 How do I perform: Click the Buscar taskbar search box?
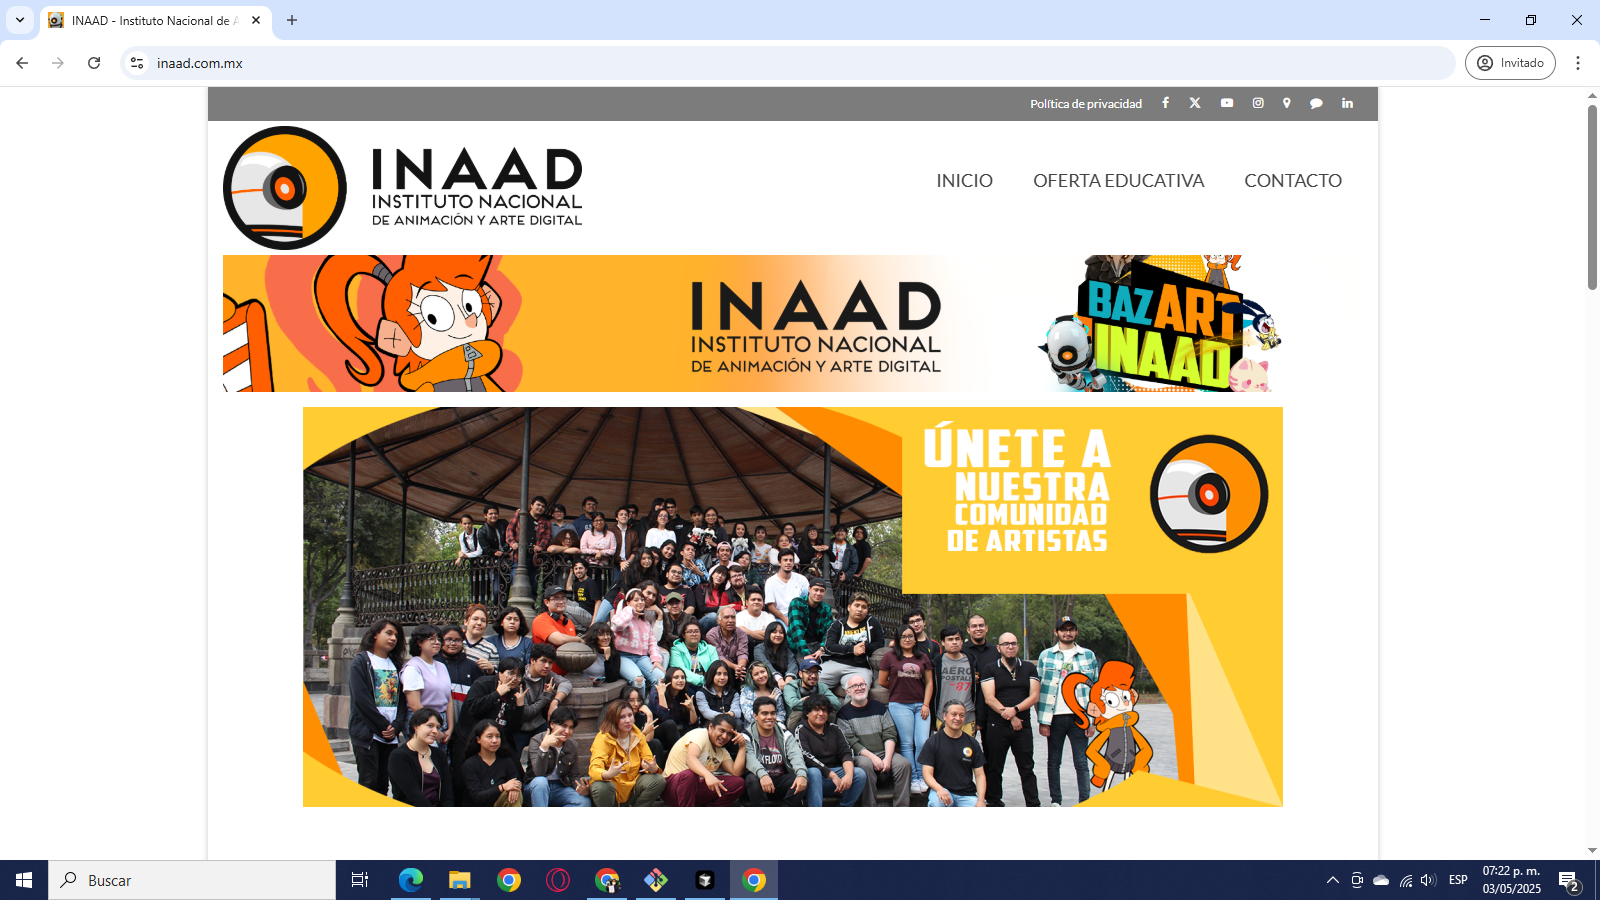tap(192, 880)
